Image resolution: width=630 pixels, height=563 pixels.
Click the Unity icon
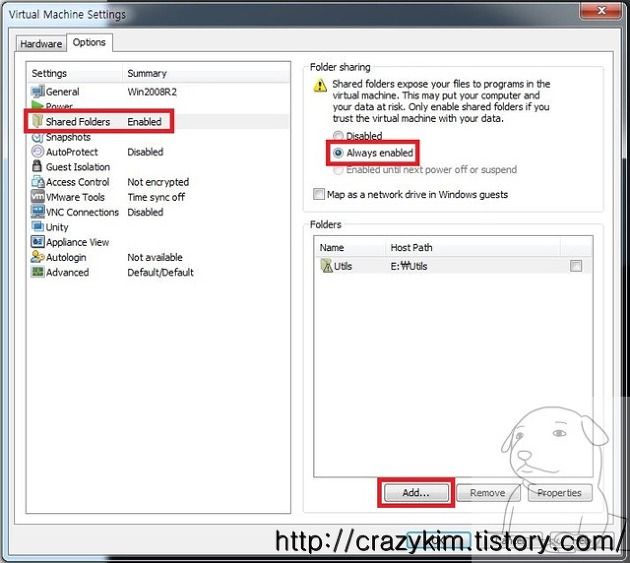pyautogui.click(x=37, y=227)
